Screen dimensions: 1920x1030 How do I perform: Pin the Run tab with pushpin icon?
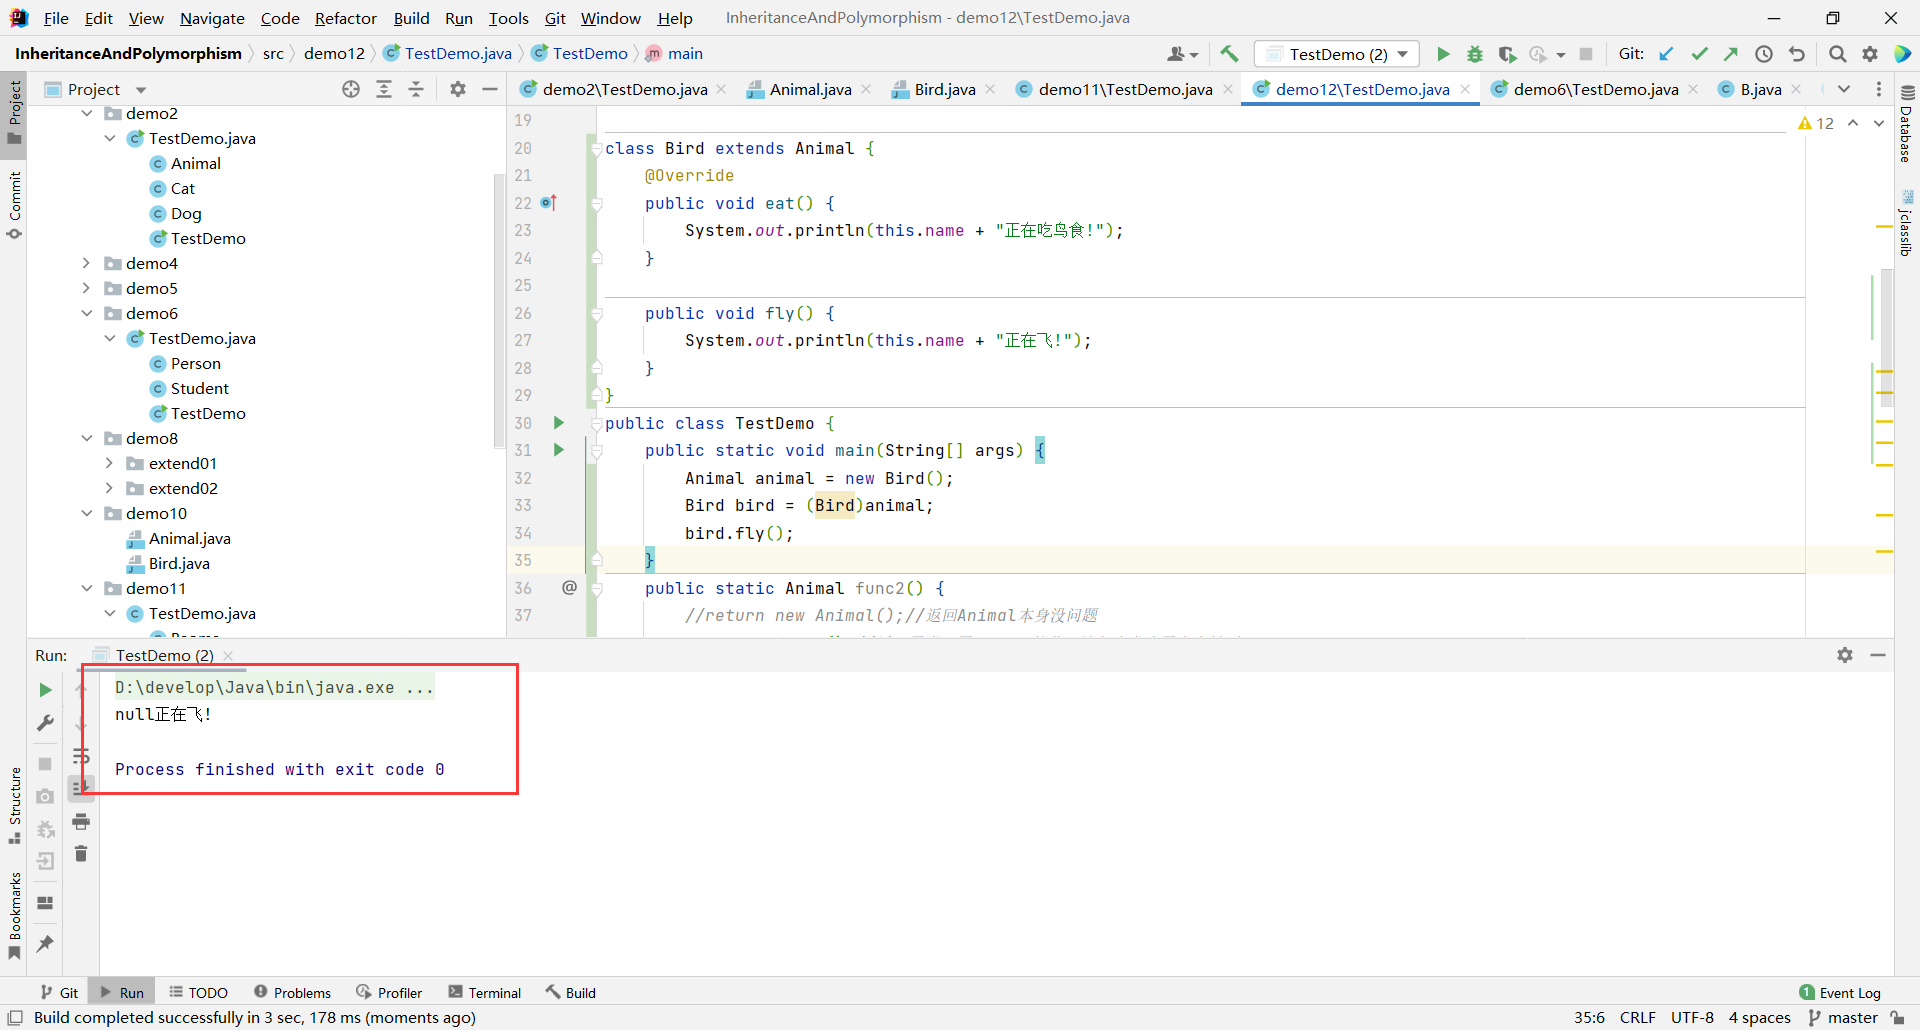point(45,943)
